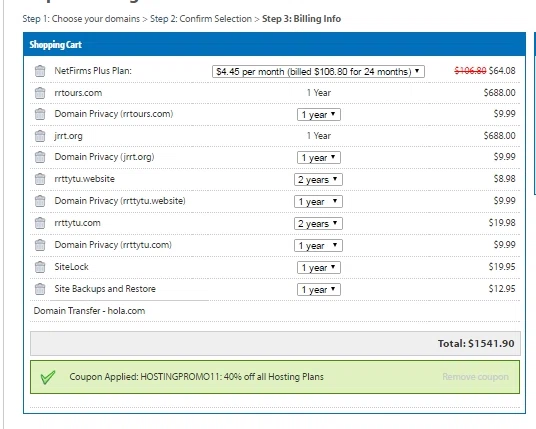The image size is (536, 429).
Task: Click Coupon Applied HOSTINGPROMO11 message
Action: click(x=197, y=377)
